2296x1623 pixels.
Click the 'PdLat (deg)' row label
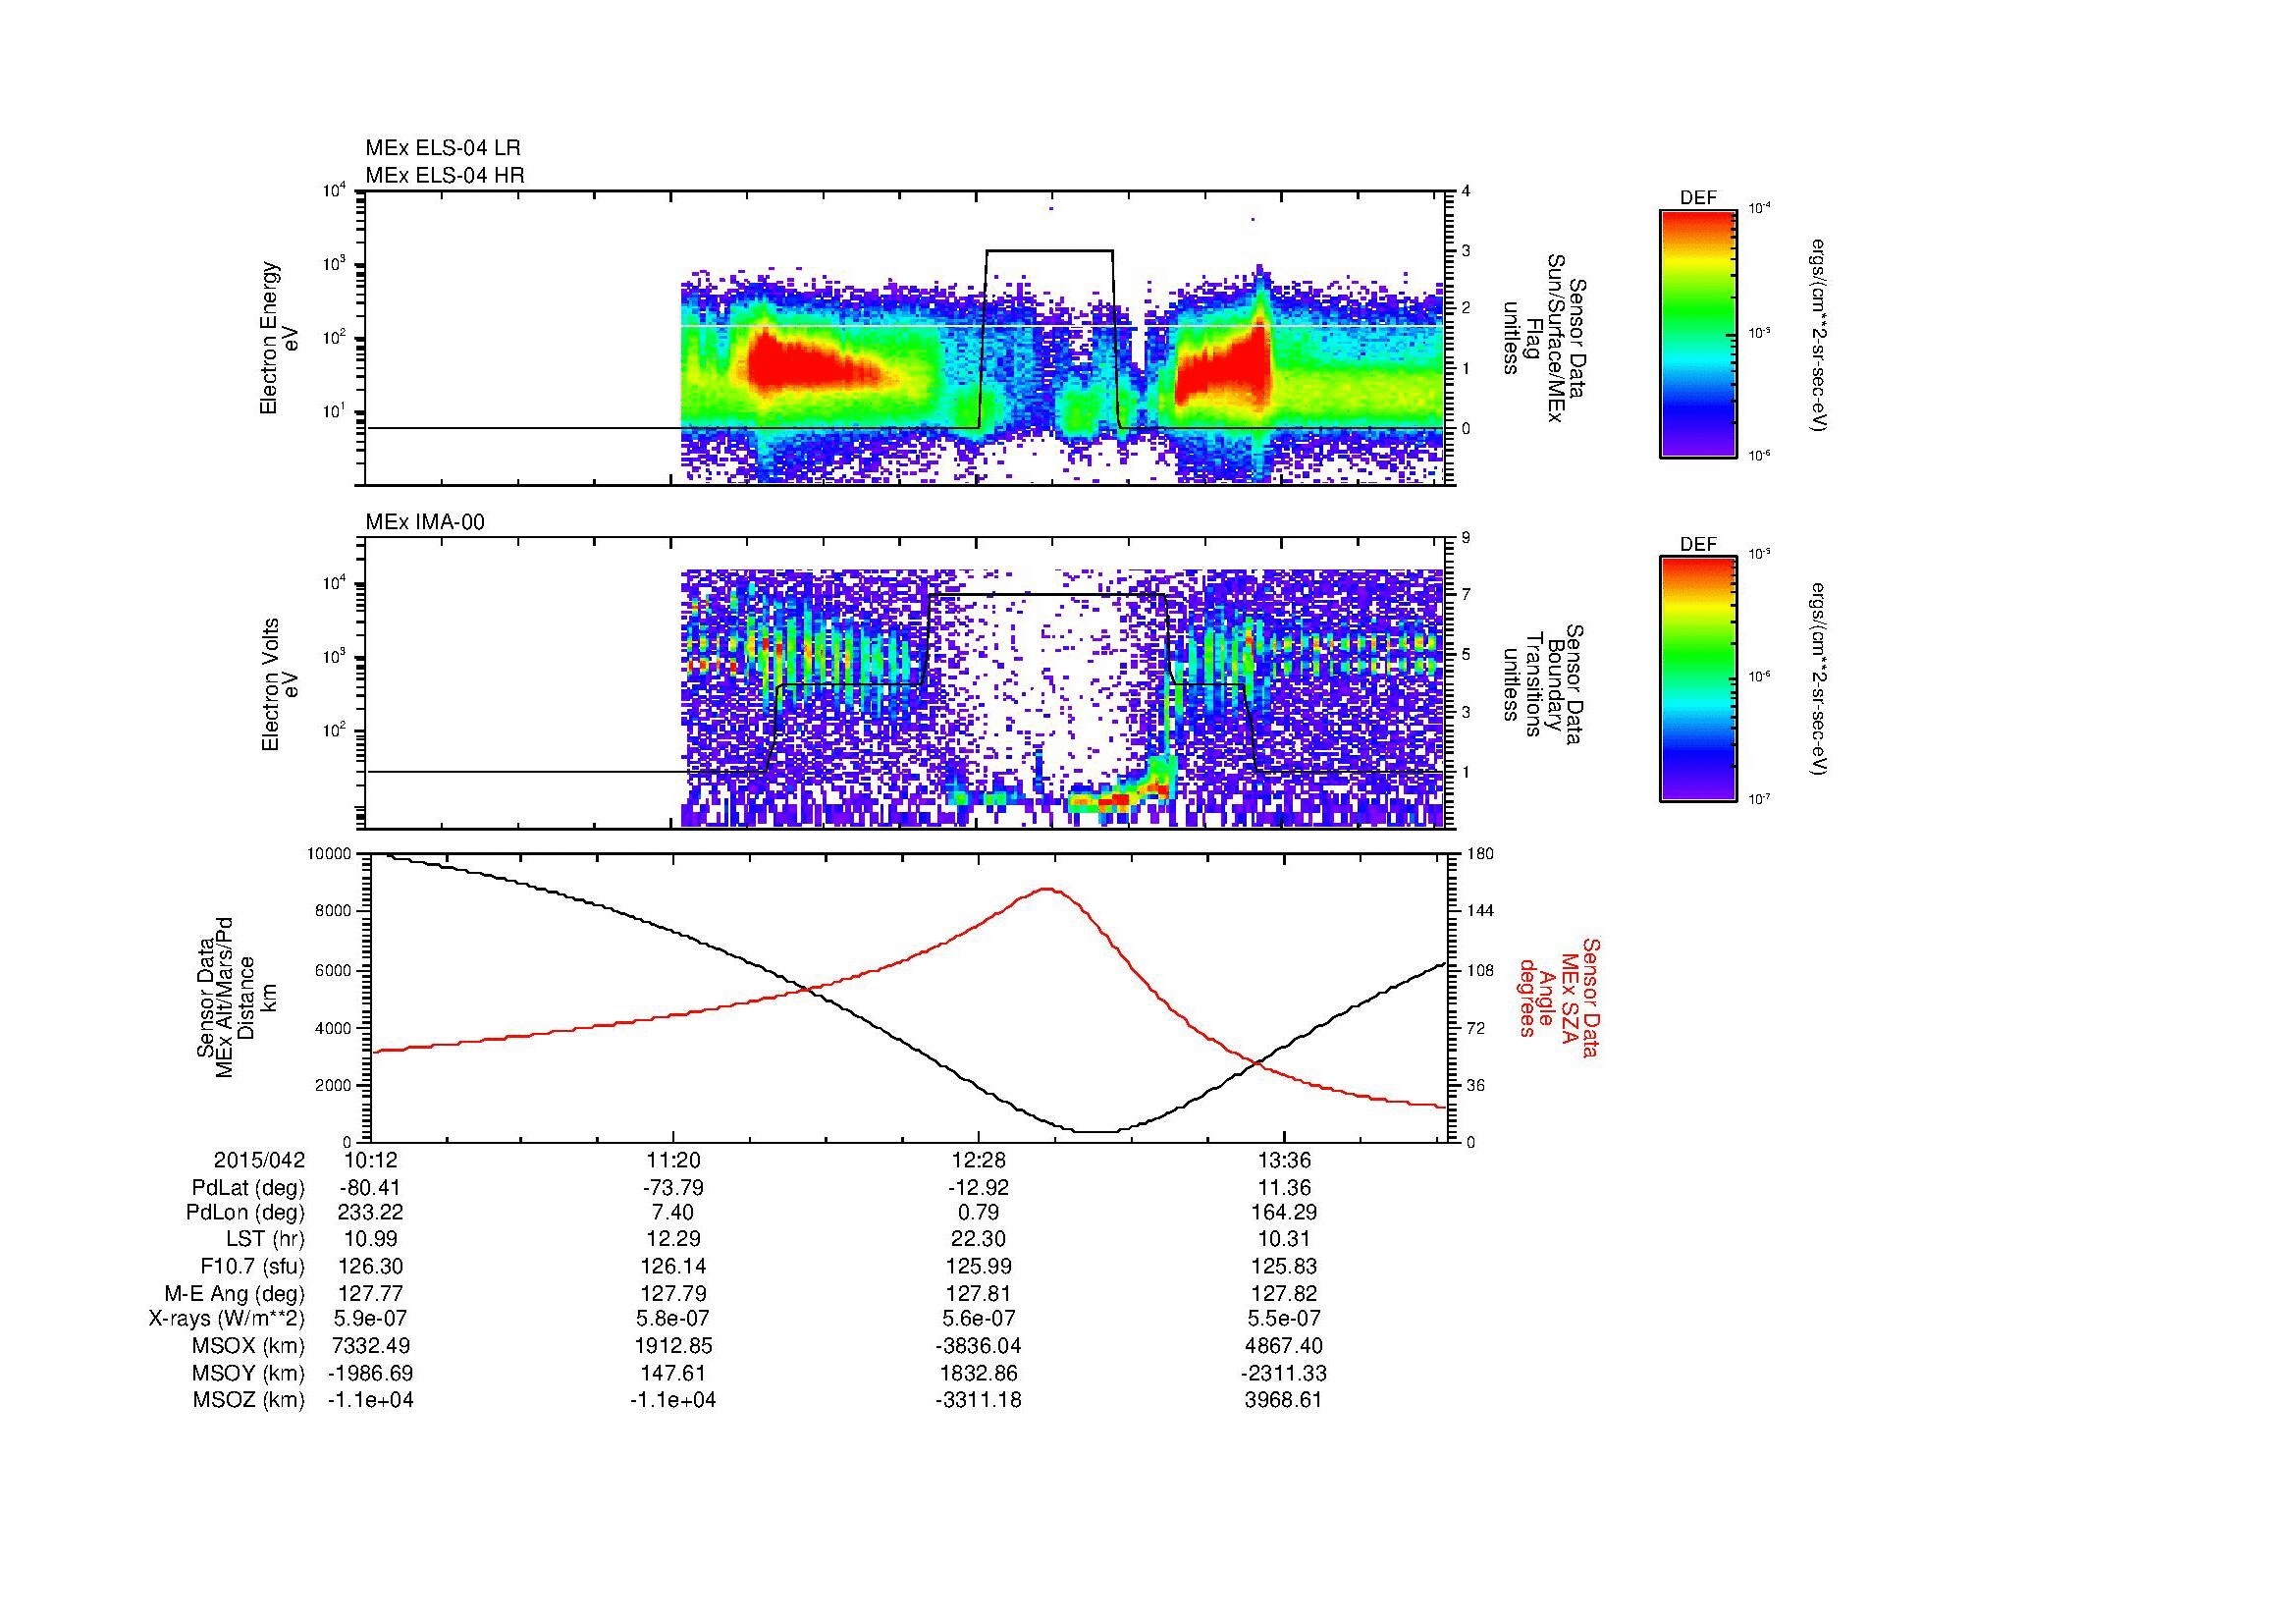[248, 1188]
